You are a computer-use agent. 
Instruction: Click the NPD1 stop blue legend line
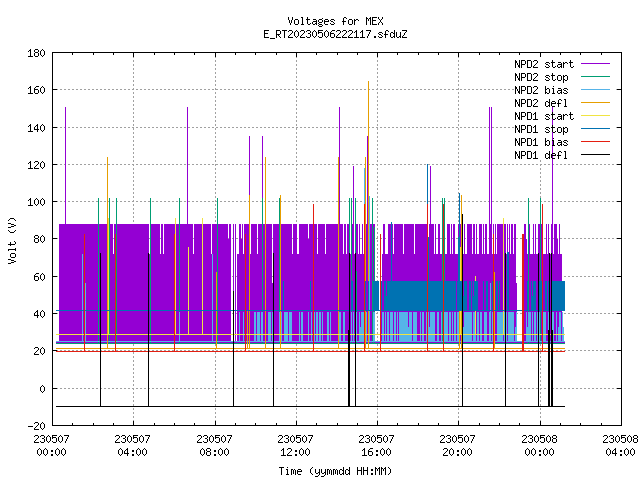(x=595, y=129)
